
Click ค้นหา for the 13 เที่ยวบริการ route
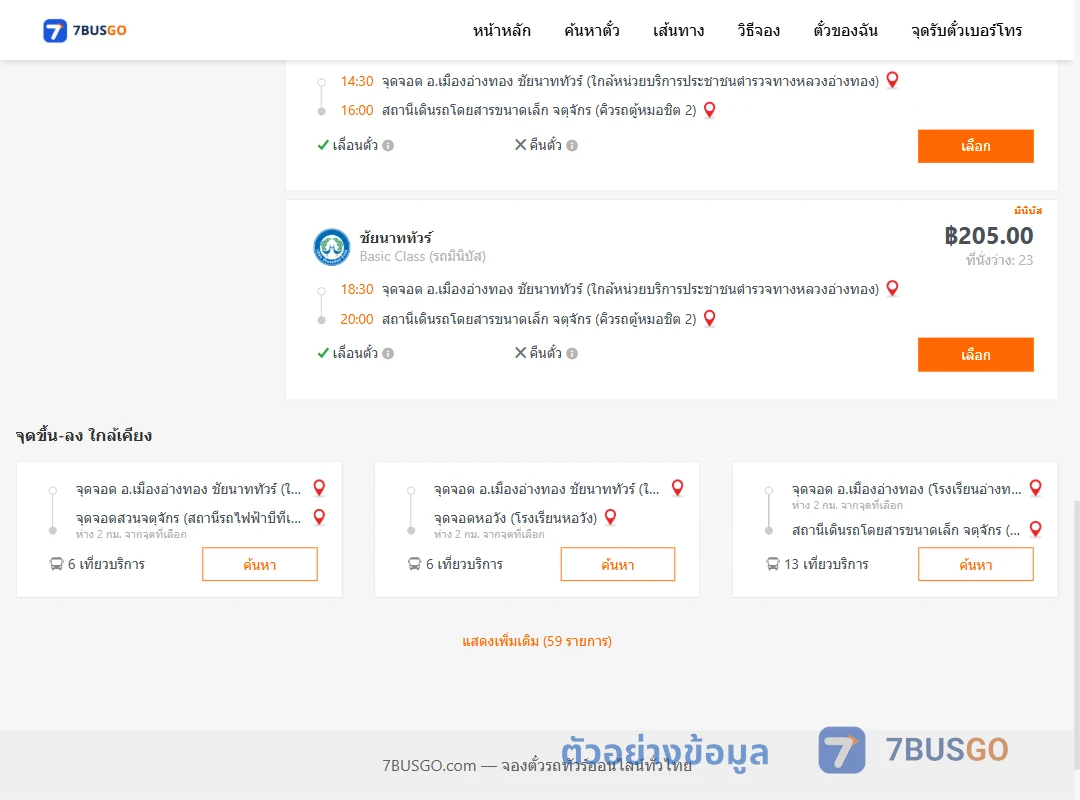pyautogui.click(x=975, y=564)
